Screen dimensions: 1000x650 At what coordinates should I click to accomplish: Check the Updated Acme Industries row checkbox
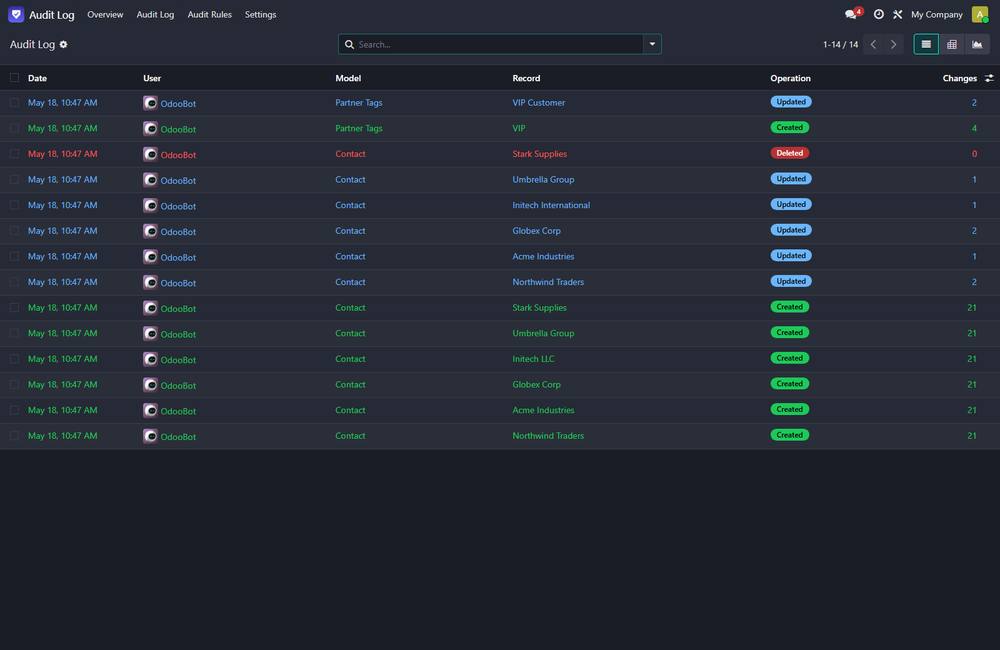pos(14,256)
